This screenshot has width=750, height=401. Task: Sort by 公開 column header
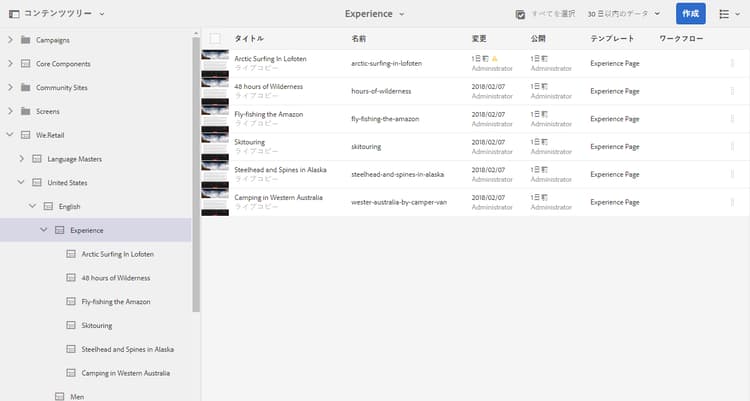coord(538,38)
